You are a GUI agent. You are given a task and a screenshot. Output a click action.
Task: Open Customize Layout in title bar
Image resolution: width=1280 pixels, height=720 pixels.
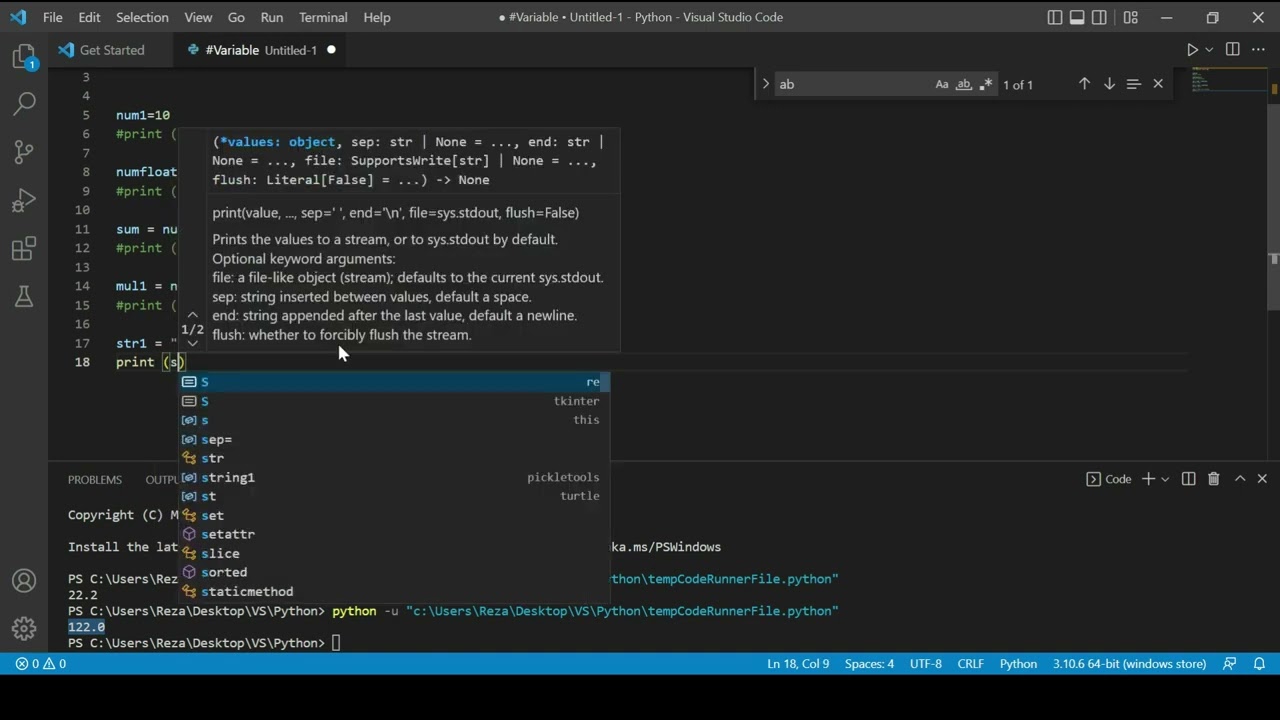1131,17
